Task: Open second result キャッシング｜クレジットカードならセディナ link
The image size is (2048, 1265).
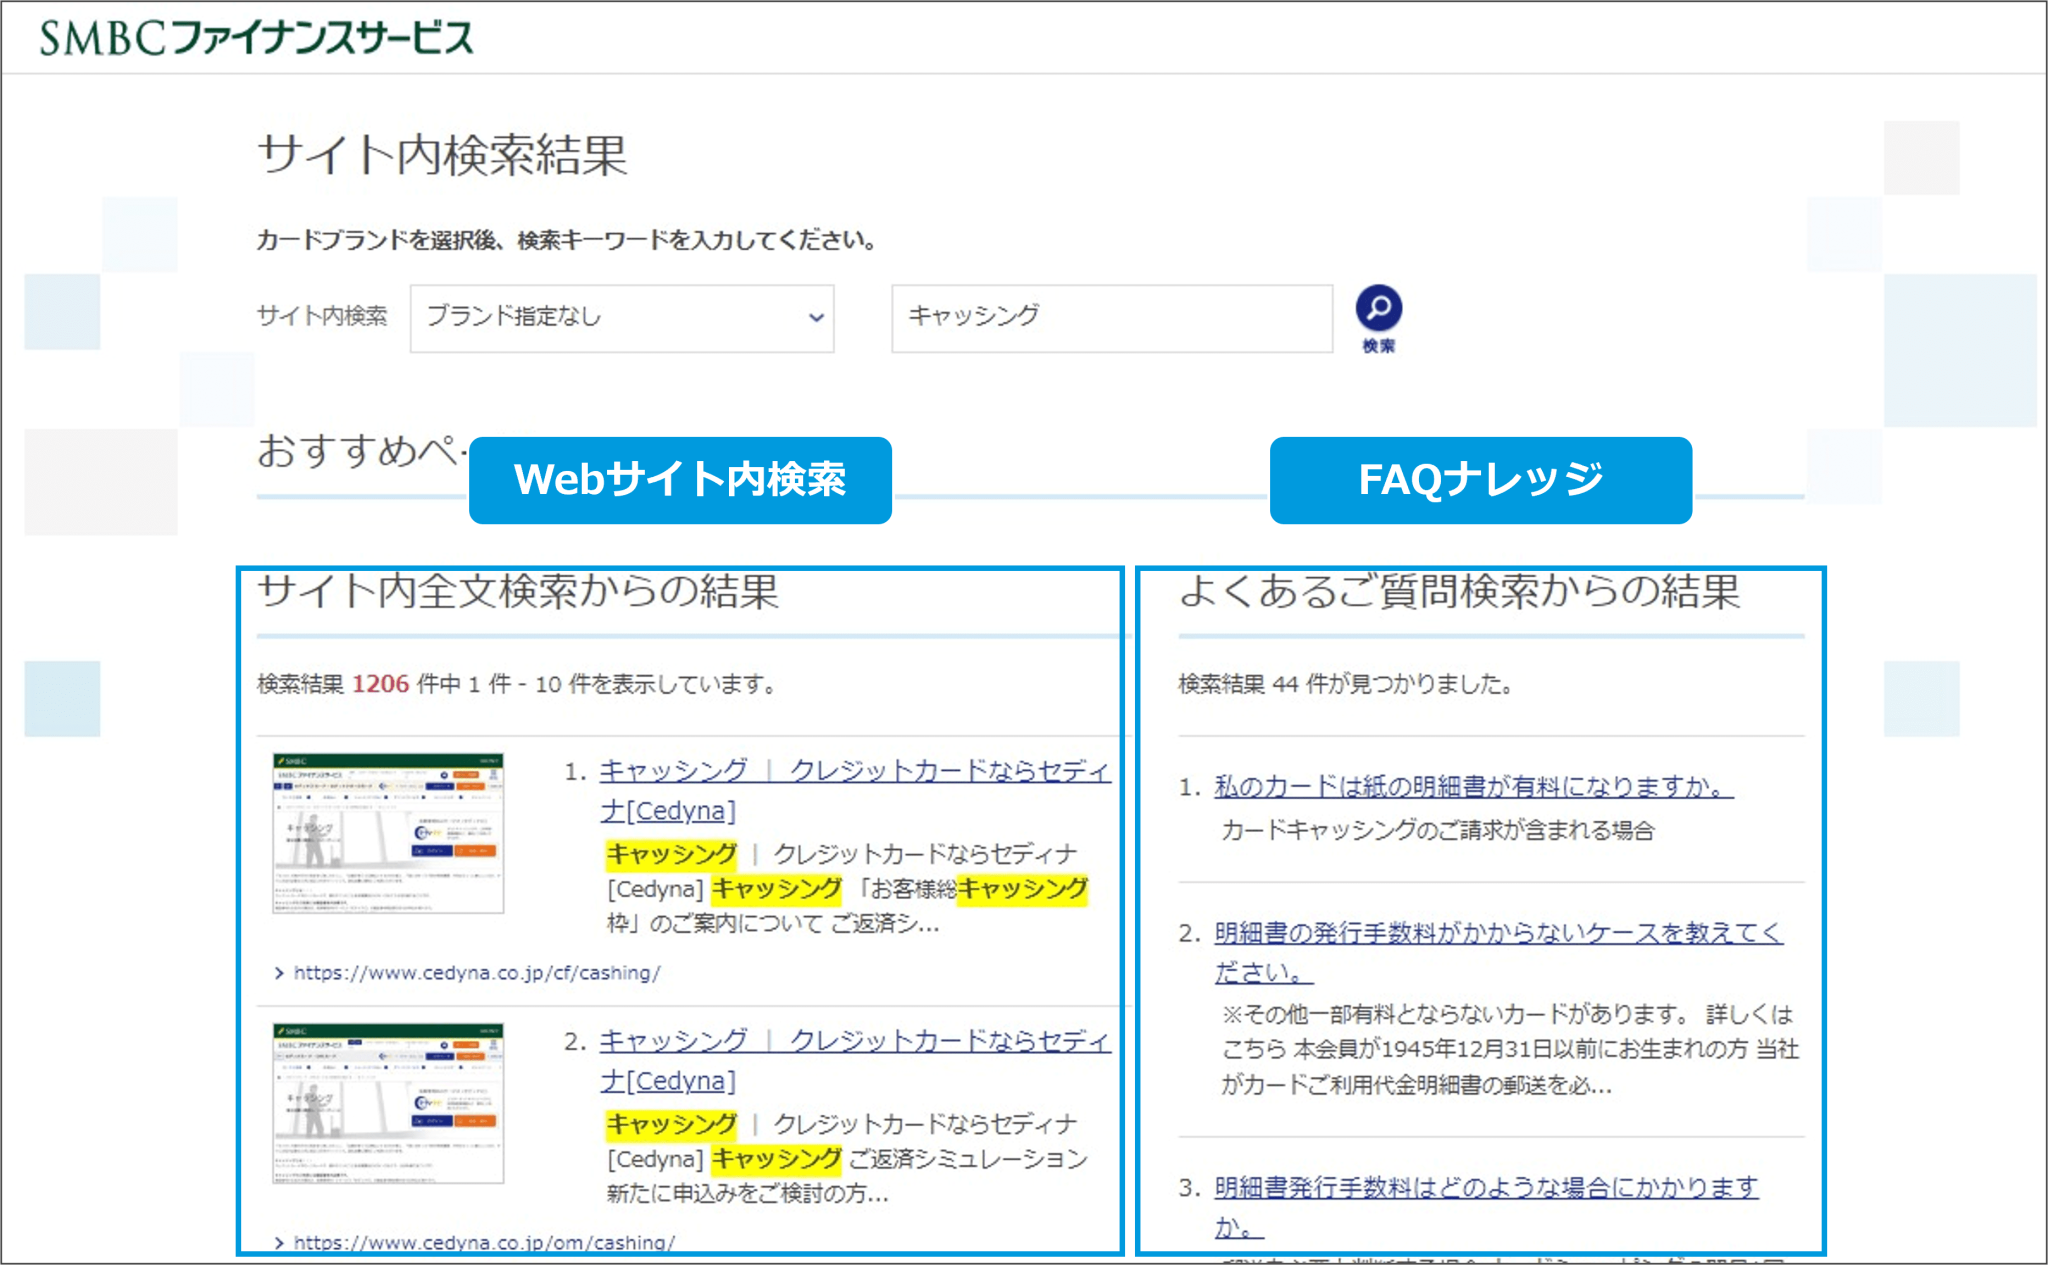Action: pyautogui.click(x=855, y=1060)
